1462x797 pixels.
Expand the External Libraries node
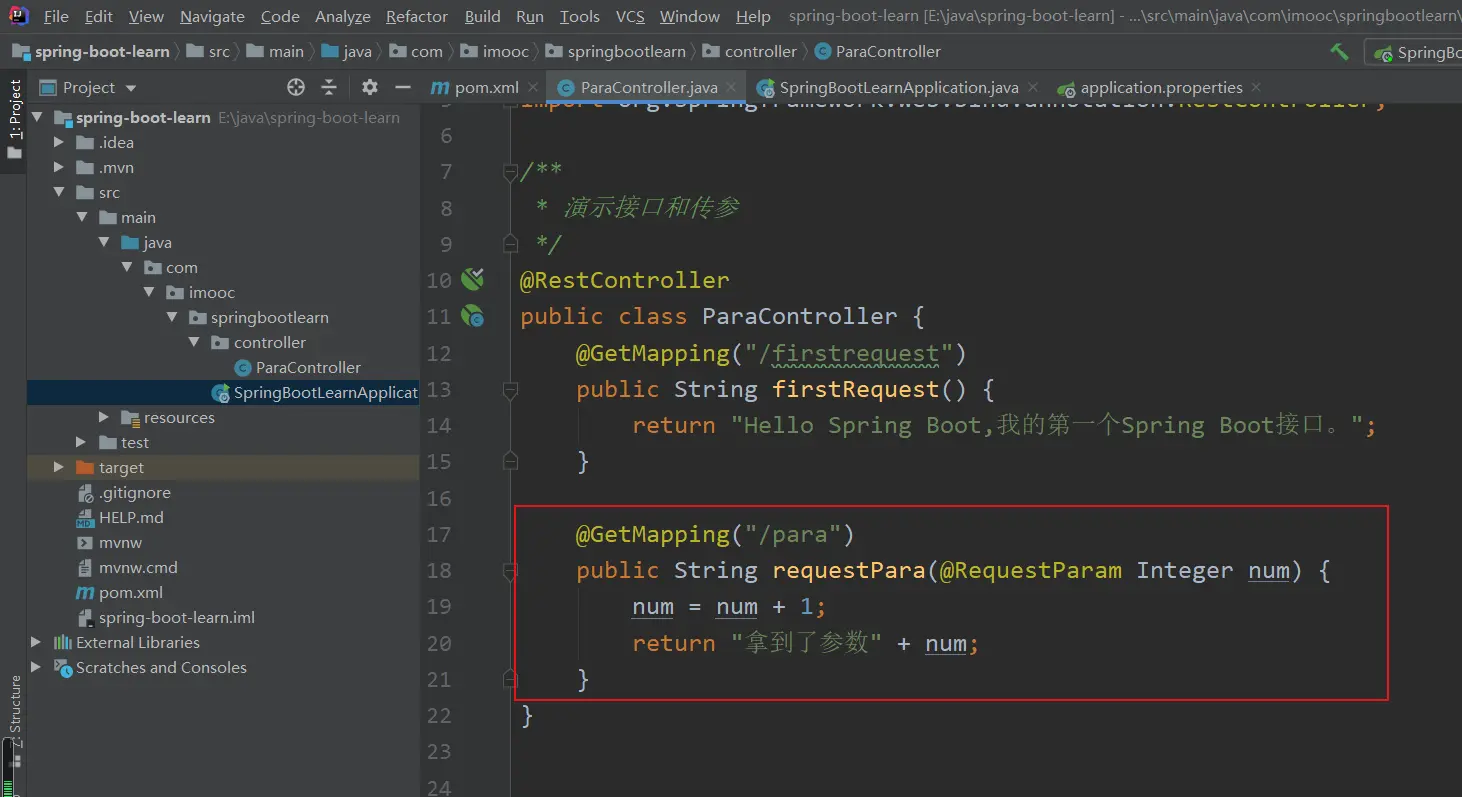pos(36,642)
